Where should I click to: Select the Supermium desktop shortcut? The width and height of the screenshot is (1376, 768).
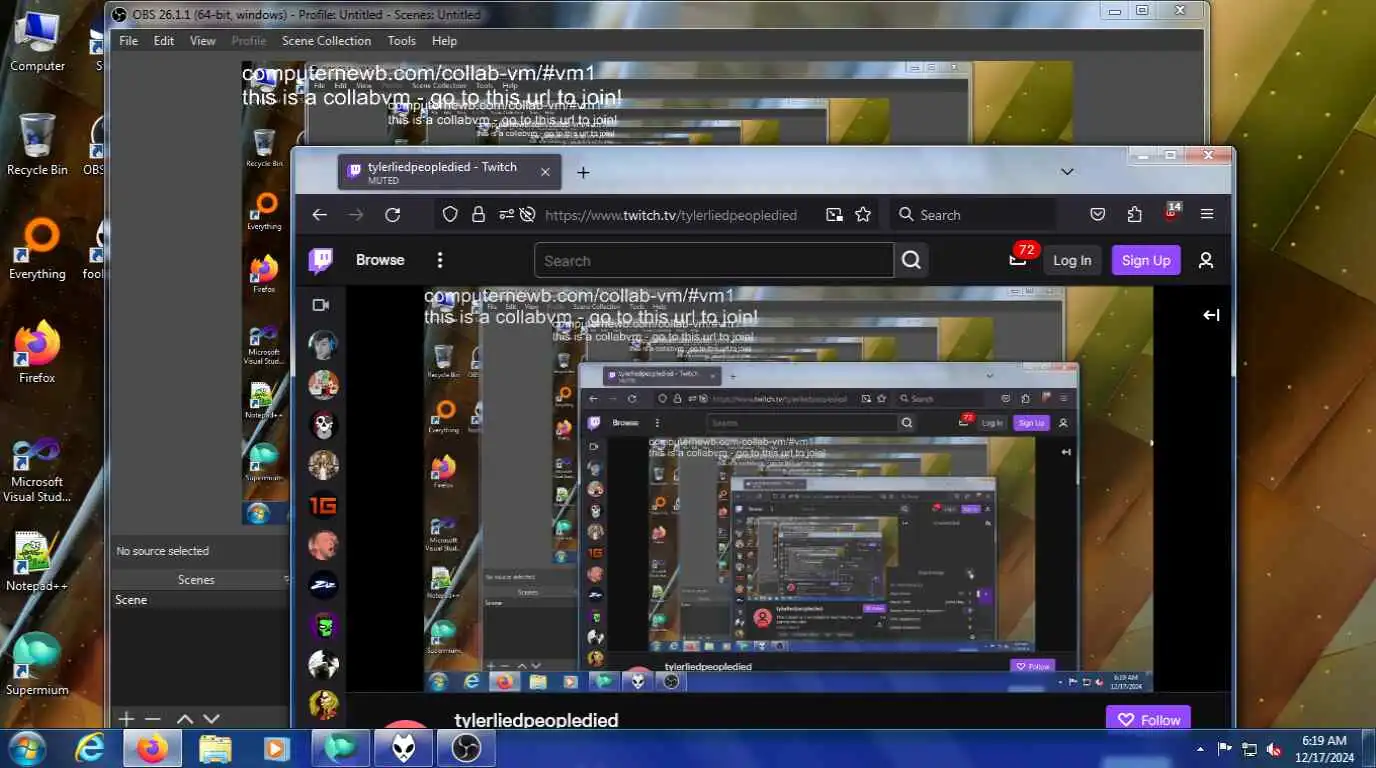[37, 662]
